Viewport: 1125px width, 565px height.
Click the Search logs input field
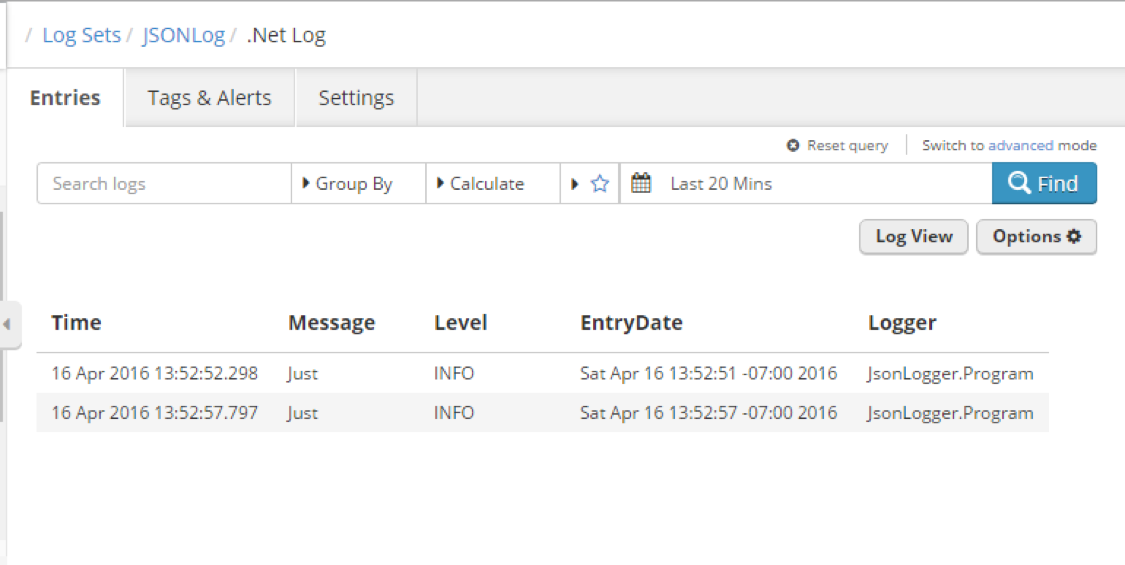click(x=164, y=184)
